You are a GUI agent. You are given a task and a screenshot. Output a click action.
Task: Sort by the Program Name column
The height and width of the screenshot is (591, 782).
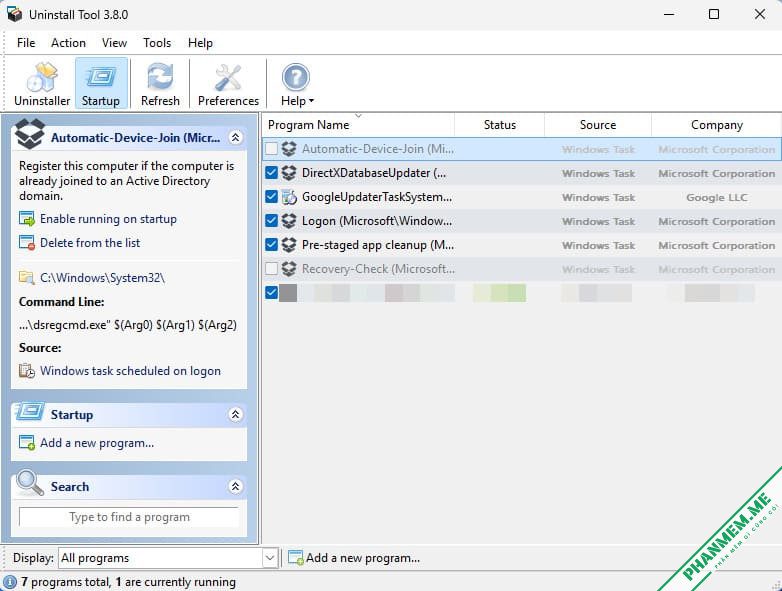pyautogui.click(x=358, y=125)
